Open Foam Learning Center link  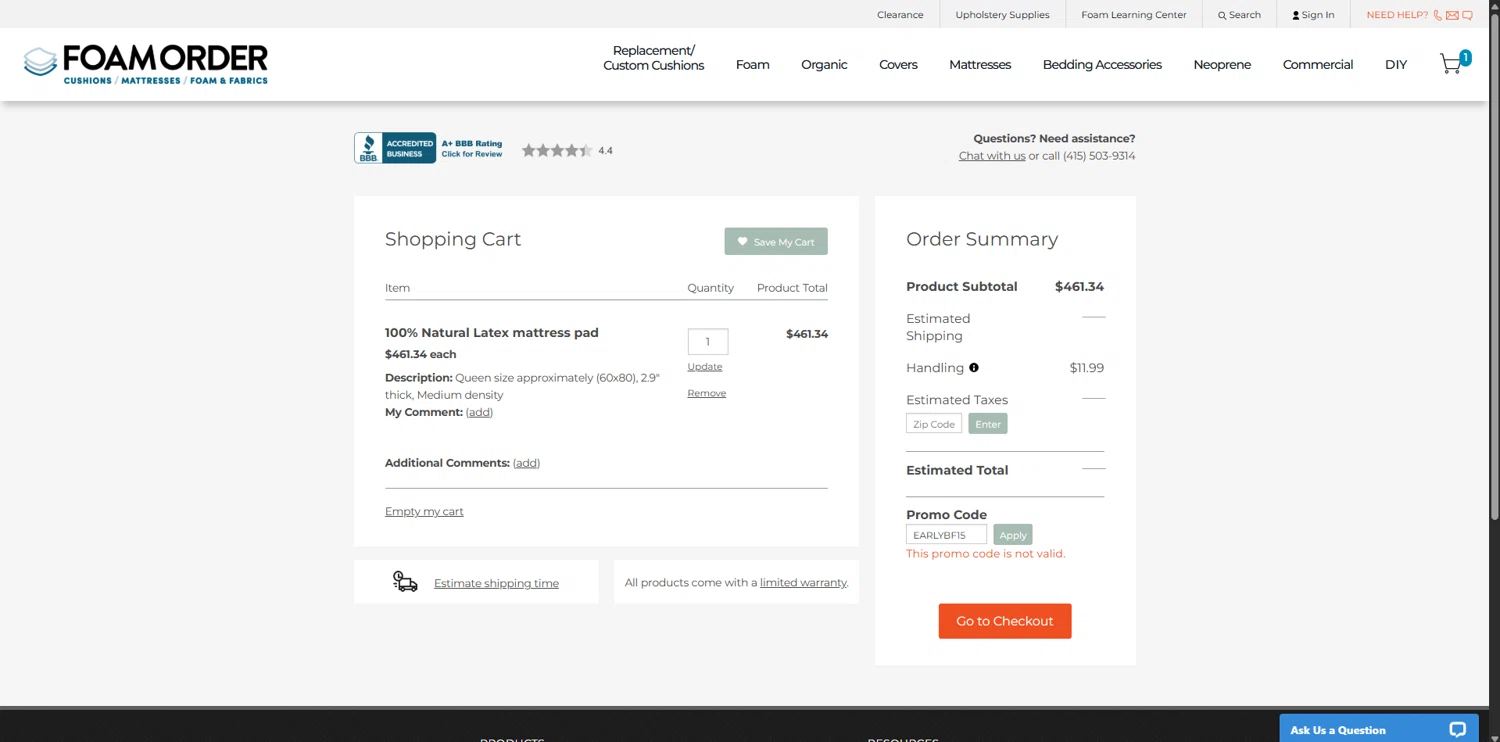pyautogui.click(x=1134, y=15)
